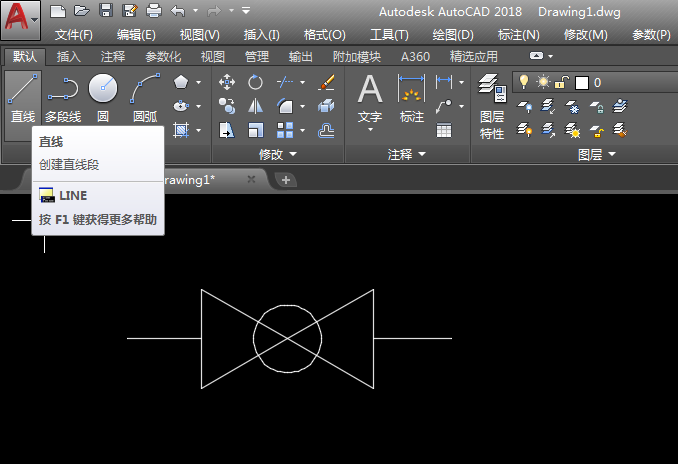Image resolution: width=678 pixels, height=464 pixels.
Task: Select the 直线 (Line) tool
Action: tap(22, 97)
